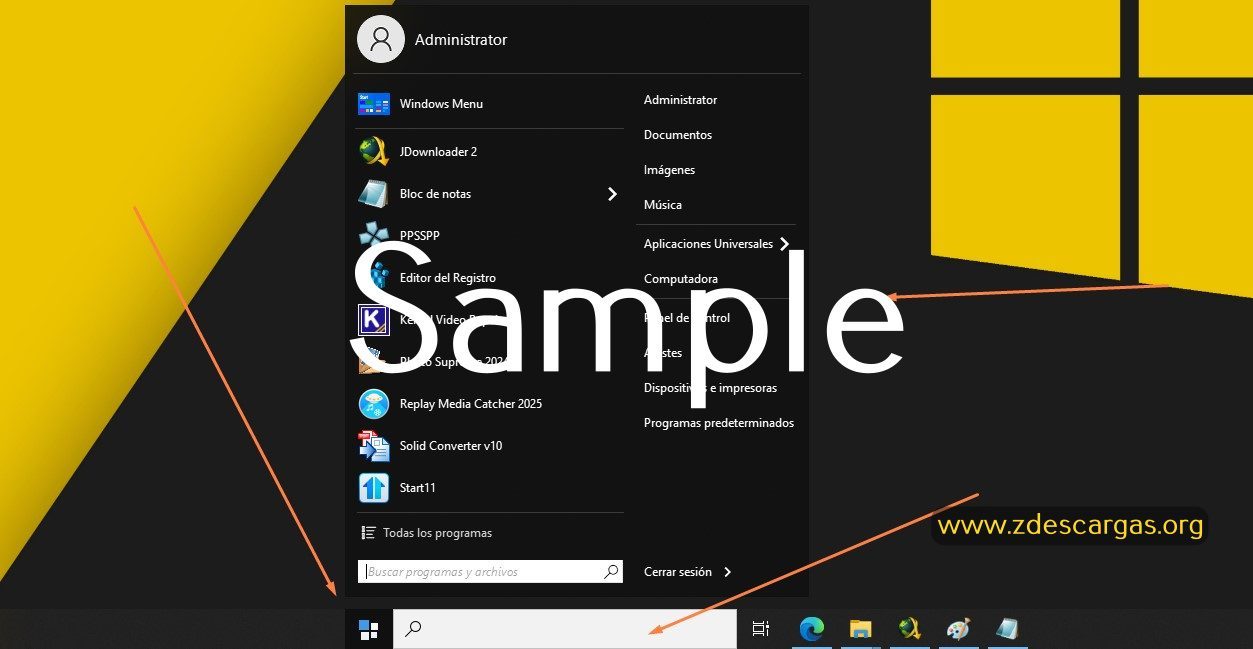This screenshot has width=1253, height=649.
Task: Launch Microsoft Edge from the taskbar
Action: 811,629
